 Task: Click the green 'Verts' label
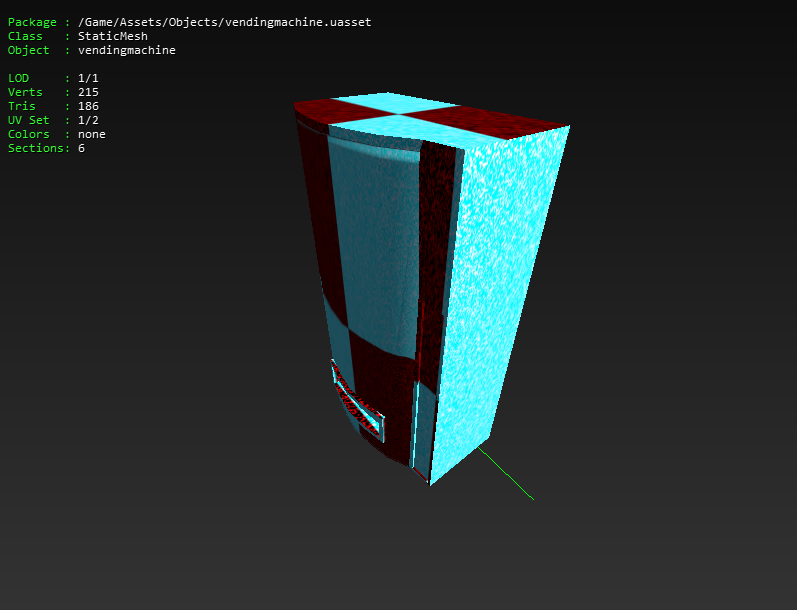tap(25, 92)
